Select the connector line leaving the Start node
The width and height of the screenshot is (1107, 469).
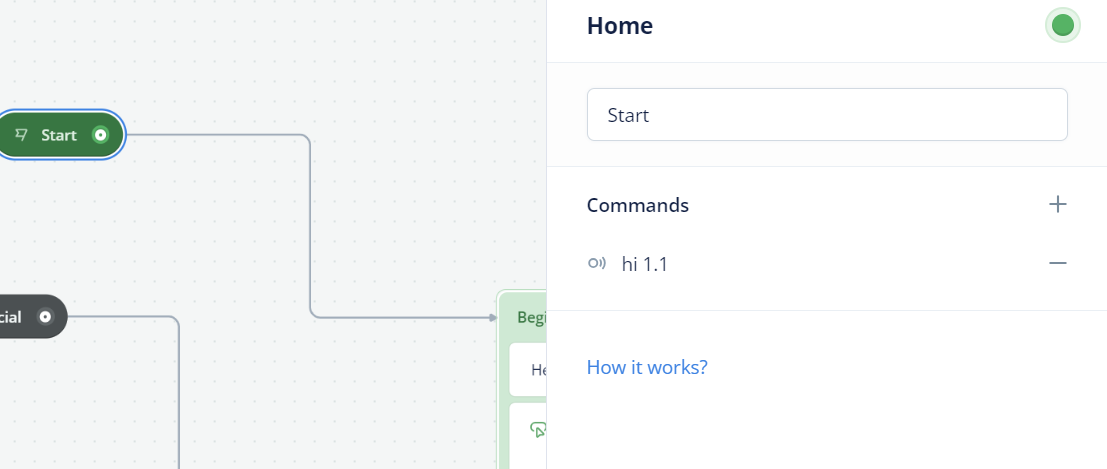click(x=310, y=226)
